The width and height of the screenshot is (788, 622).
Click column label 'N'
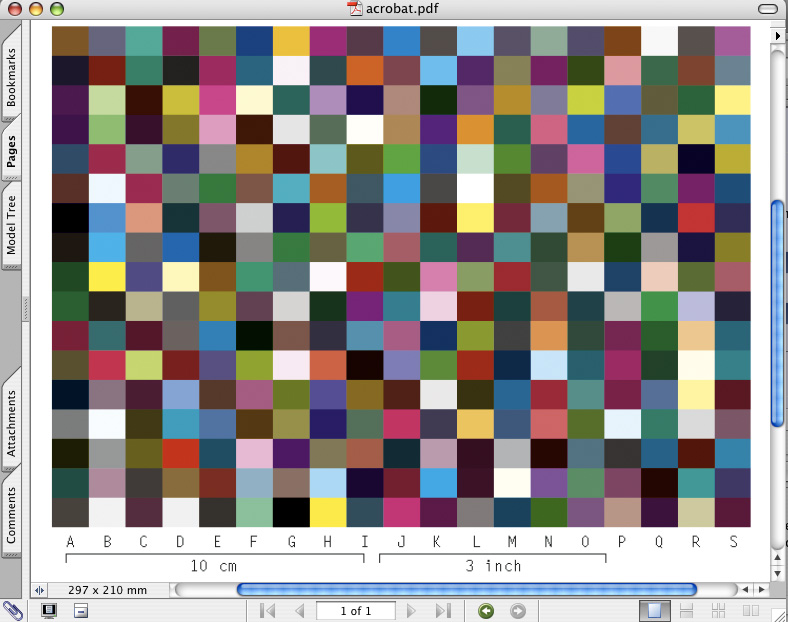point(549,542)
